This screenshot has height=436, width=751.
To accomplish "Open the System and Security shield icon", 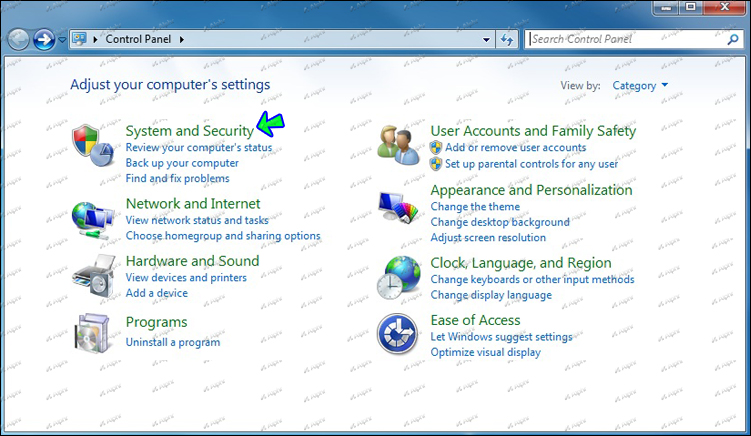I will pos(93,145).
